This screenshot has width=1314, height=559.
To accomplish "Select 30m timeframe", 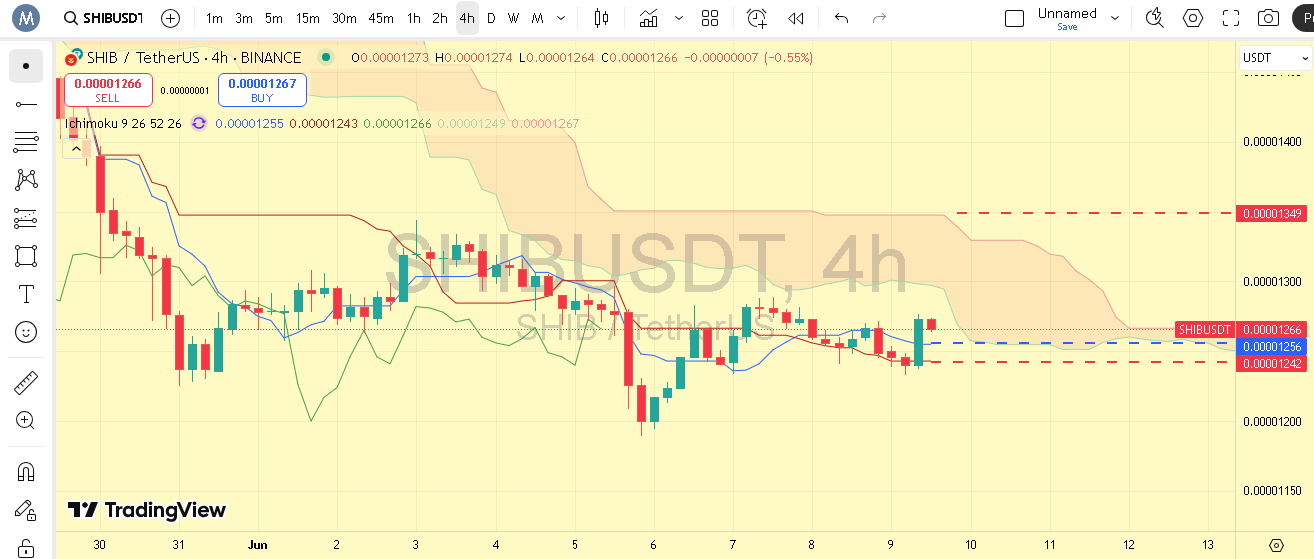I will point(344,18).
